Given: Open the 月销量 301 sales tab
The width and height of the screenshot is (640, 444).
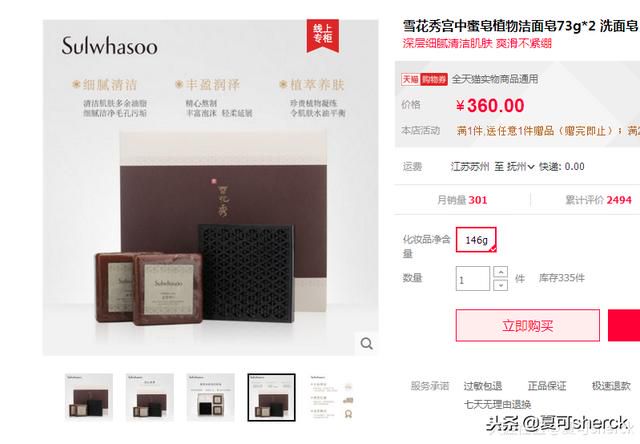Looking at the screenshot, I should tap(462, 200).
